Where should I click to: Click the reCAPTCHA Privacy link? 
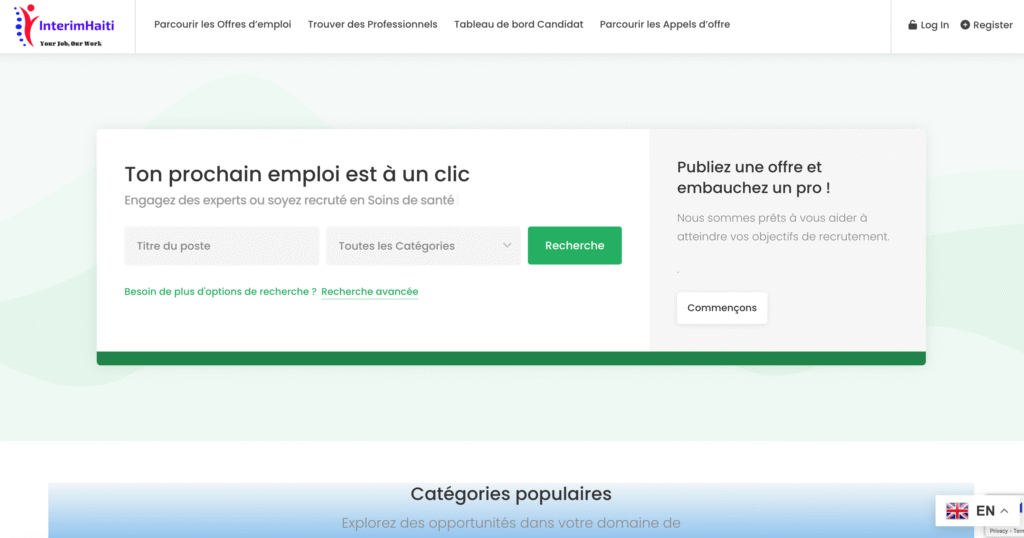point(998,531)
